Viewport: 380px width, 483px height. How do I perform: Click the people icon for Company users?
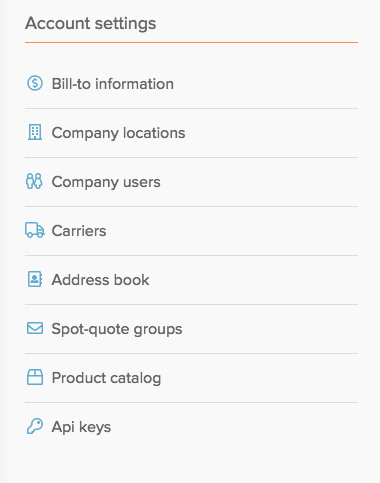pyautogui.click(x=34, y=181)
